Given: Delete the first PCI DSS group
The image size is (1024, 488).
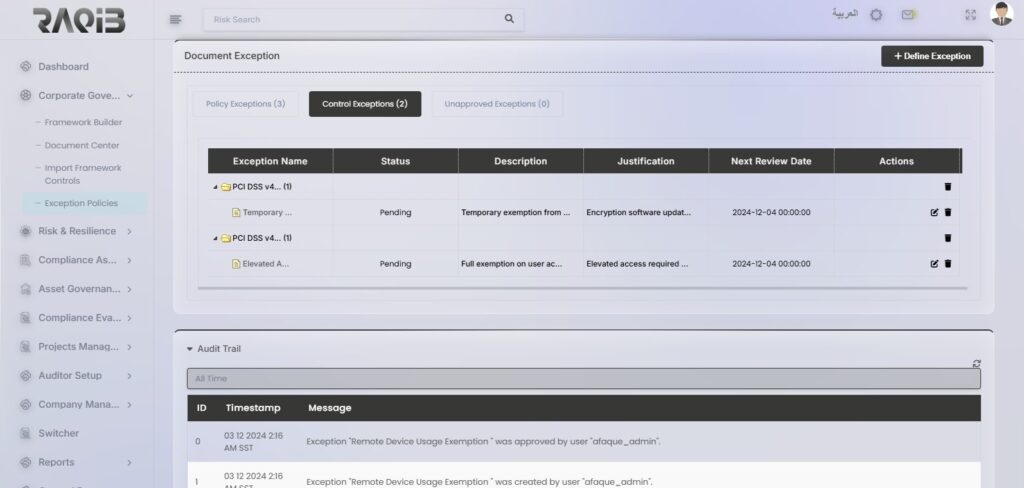Looking at the screenshot, I should [x=948, y=186].
